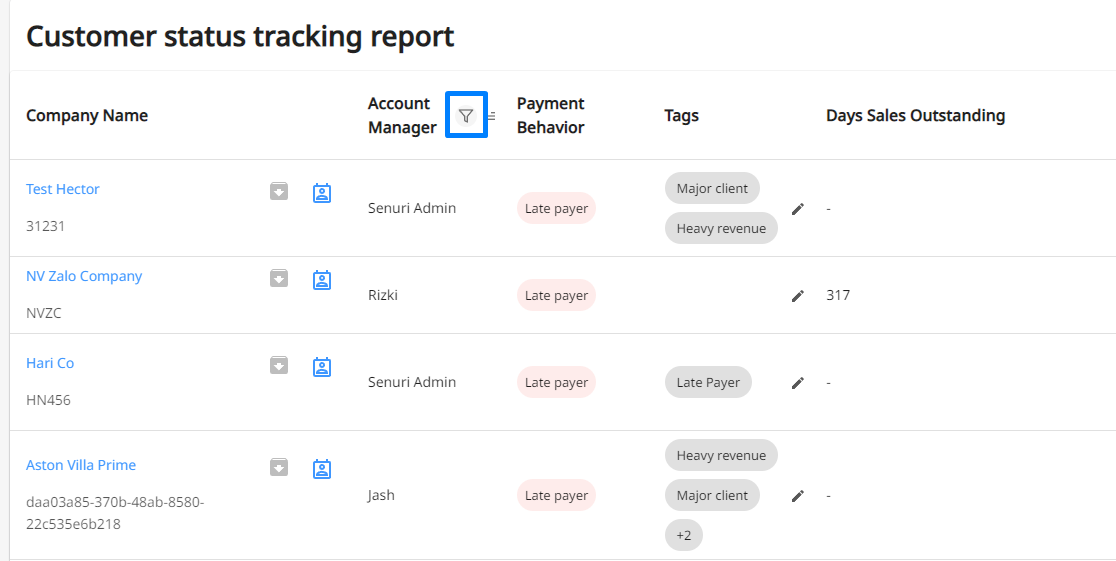Open the Aston Villa Prime link

click(x=81, y=465)
